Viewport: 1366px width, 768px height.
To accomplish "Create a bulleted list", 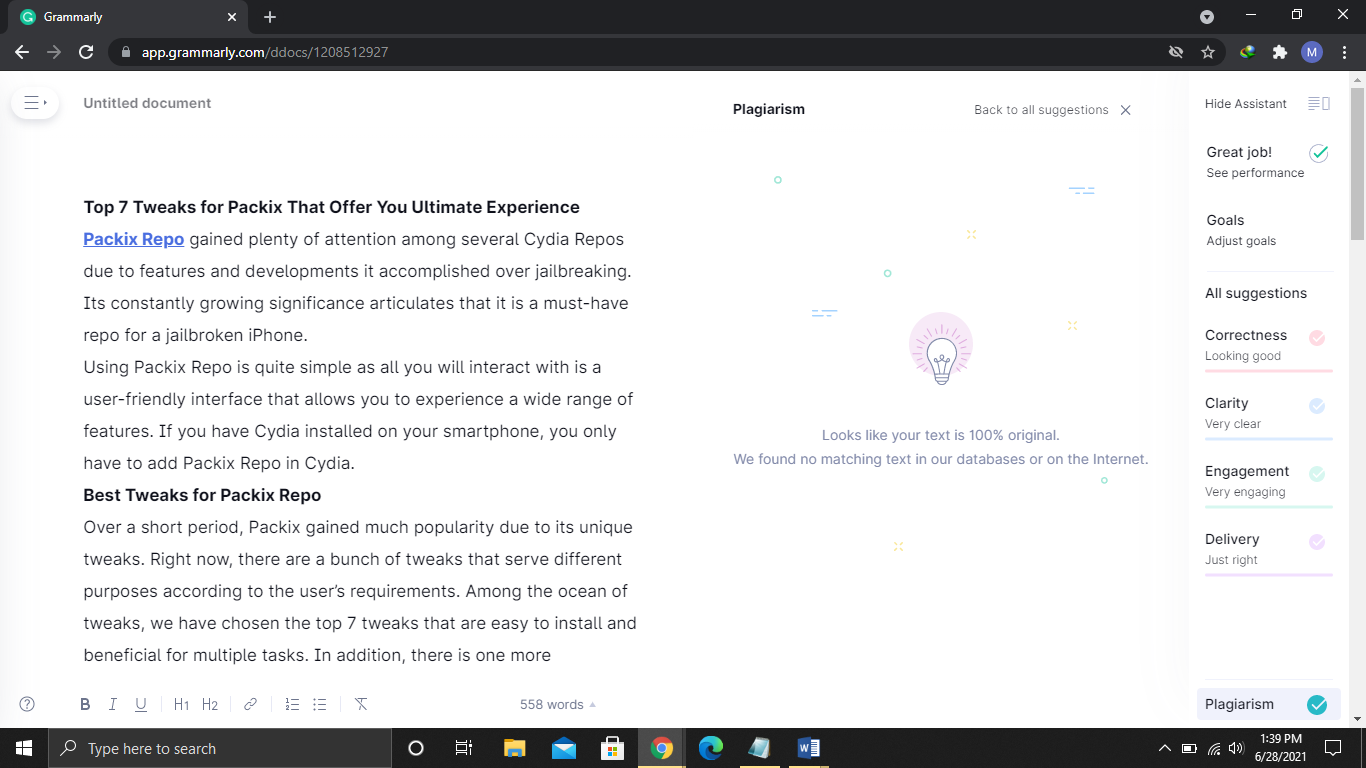I will pos(320,704).
